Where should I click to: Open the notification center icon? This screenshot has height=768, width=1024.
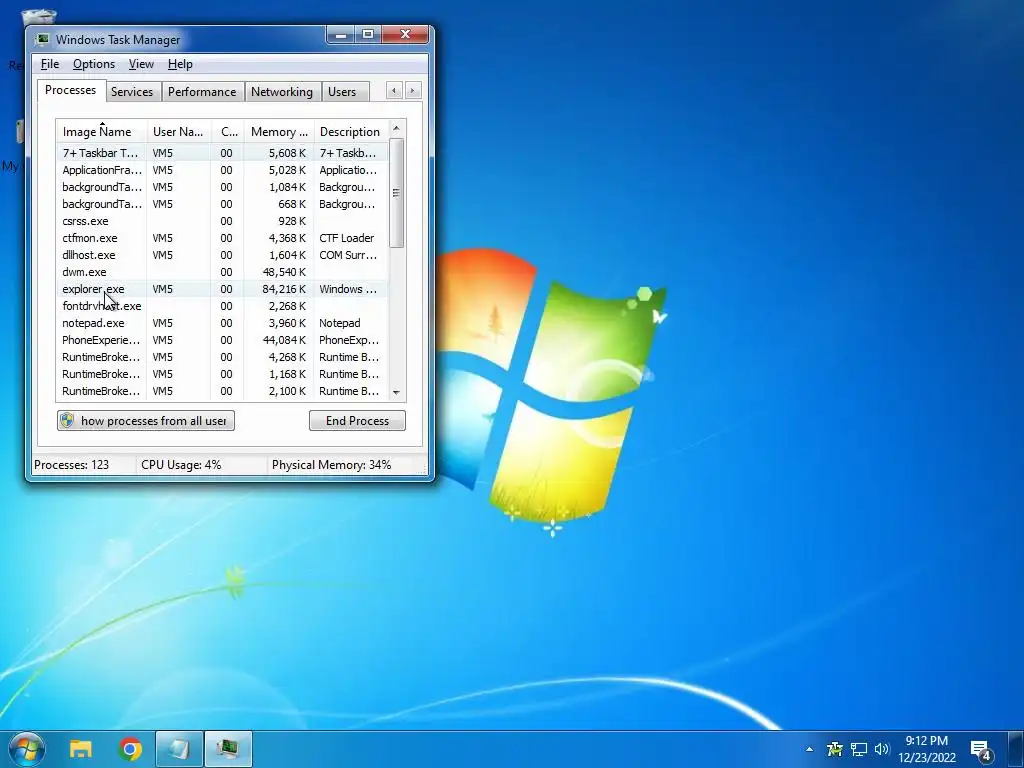pyautogui.click(x=981, y=751)
